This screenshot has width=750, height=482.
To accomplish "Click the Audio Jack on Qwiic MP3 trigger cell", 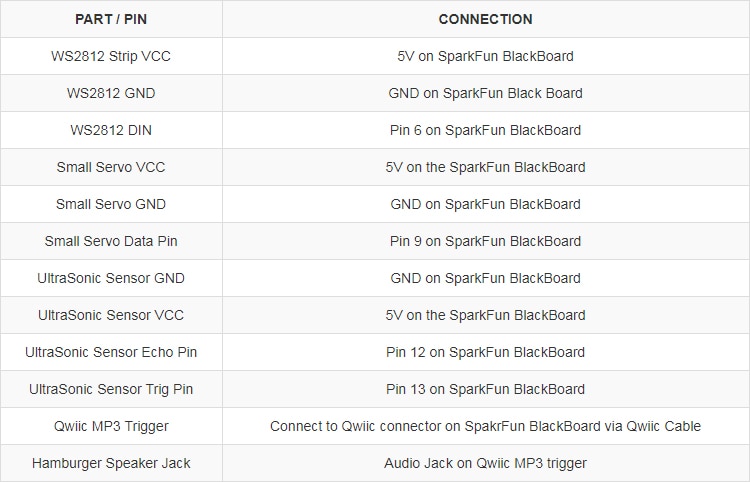I will pos(485,463).
